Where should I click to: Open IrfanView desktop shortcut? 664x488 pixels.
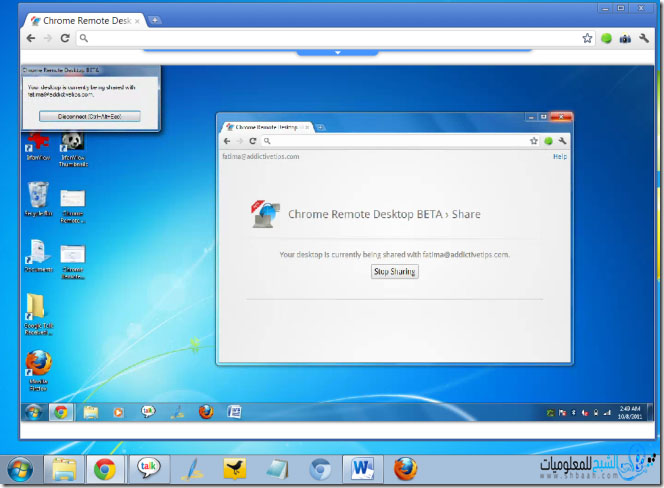38,146
